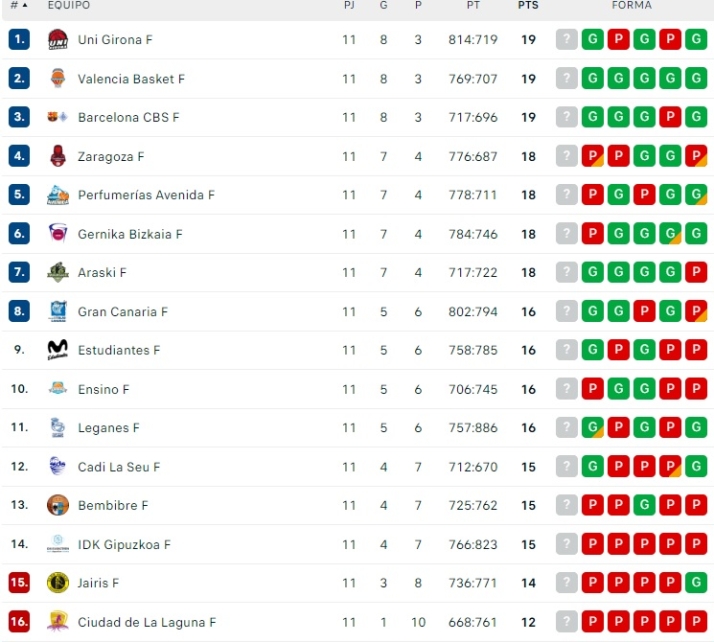Click the Estudiantes F team logo
The image size is (714, 642).
(x=58, y=350)
